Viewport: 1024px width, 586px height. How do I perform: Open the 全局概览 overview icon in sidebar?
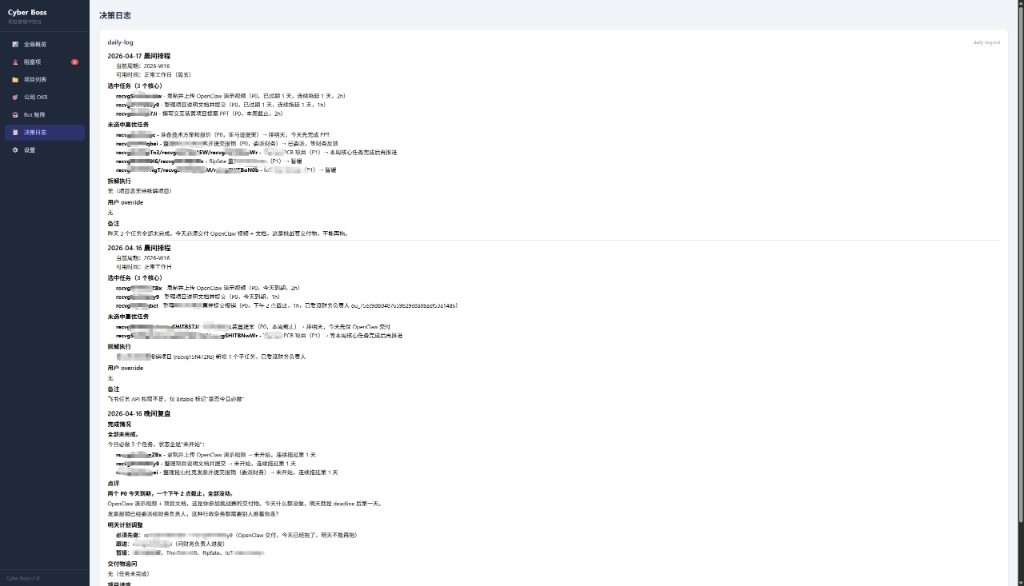(x=15, y=44)
